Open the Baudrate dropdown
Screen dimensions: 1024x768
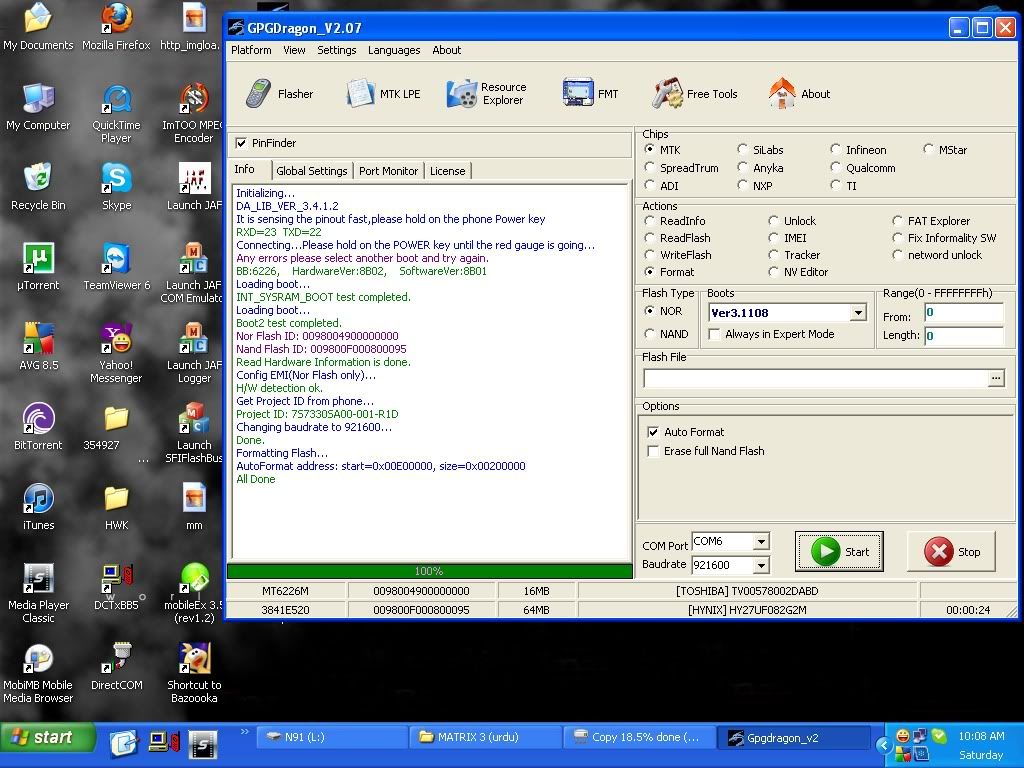761,565
